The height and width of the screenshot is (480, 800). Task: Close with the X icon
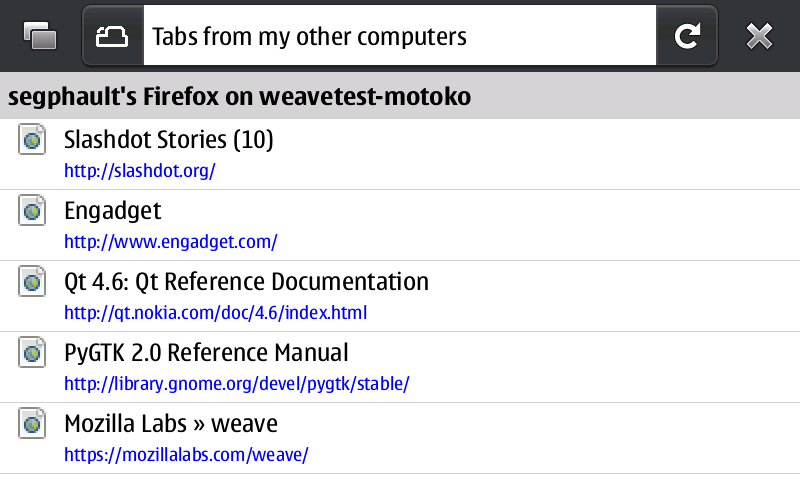[x=759, y=36]
